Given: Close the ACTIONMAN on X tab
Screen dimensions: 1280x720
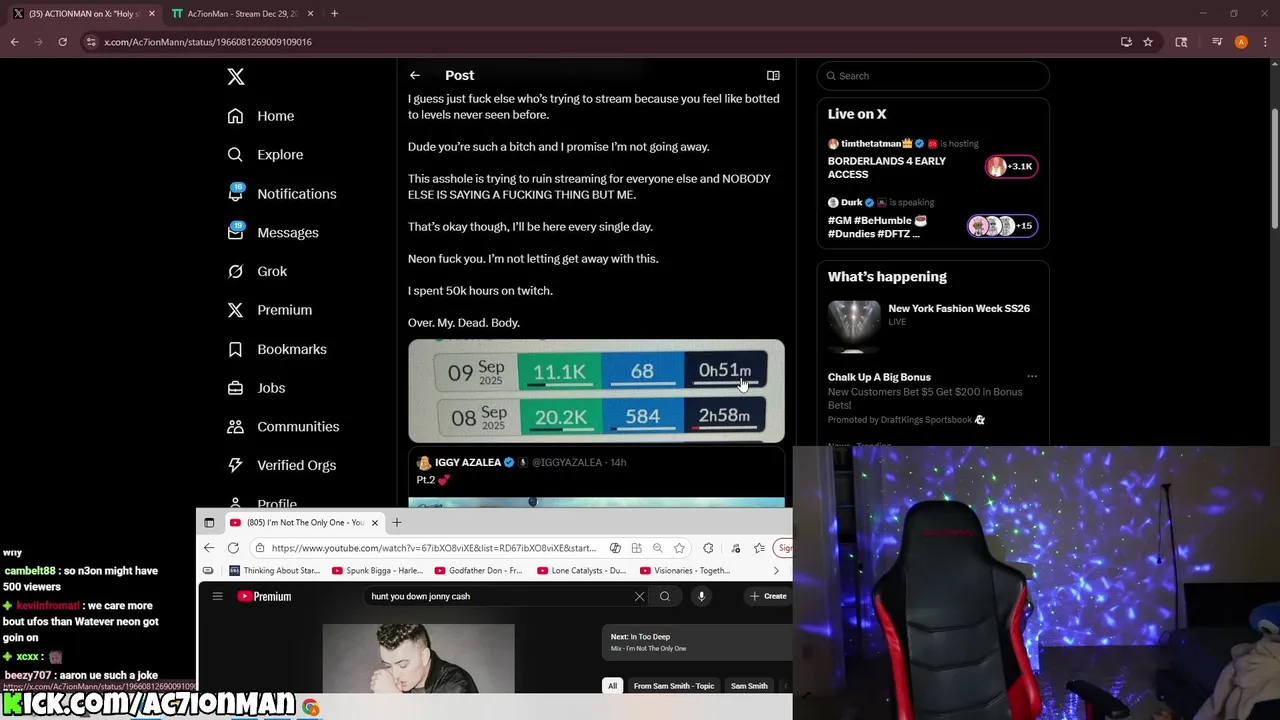Looking at the screenshot, I should [x=152, y=14].
